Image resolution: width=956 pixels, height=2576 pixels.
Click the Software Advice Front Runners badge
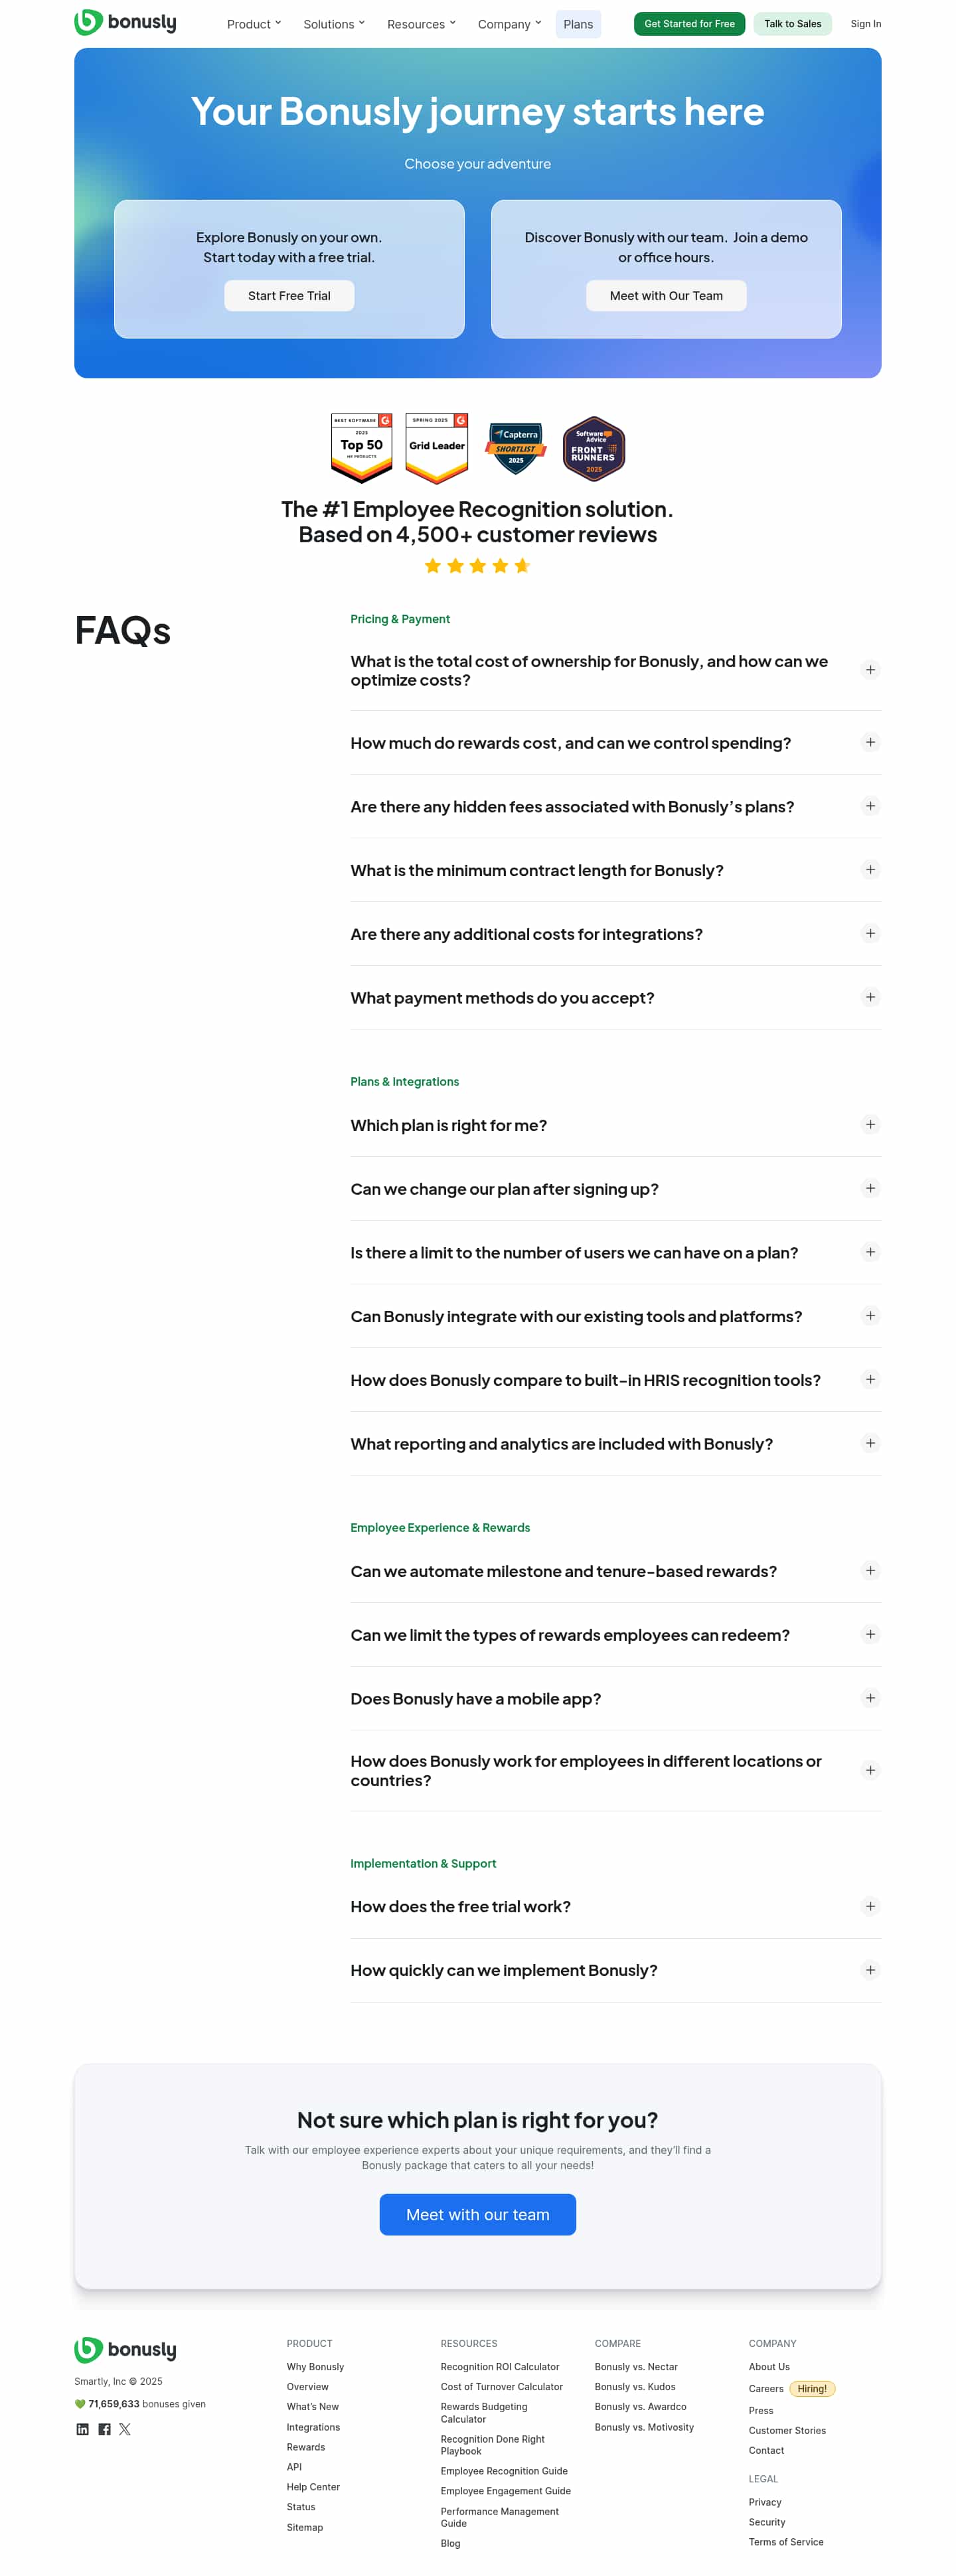[594, 447]
